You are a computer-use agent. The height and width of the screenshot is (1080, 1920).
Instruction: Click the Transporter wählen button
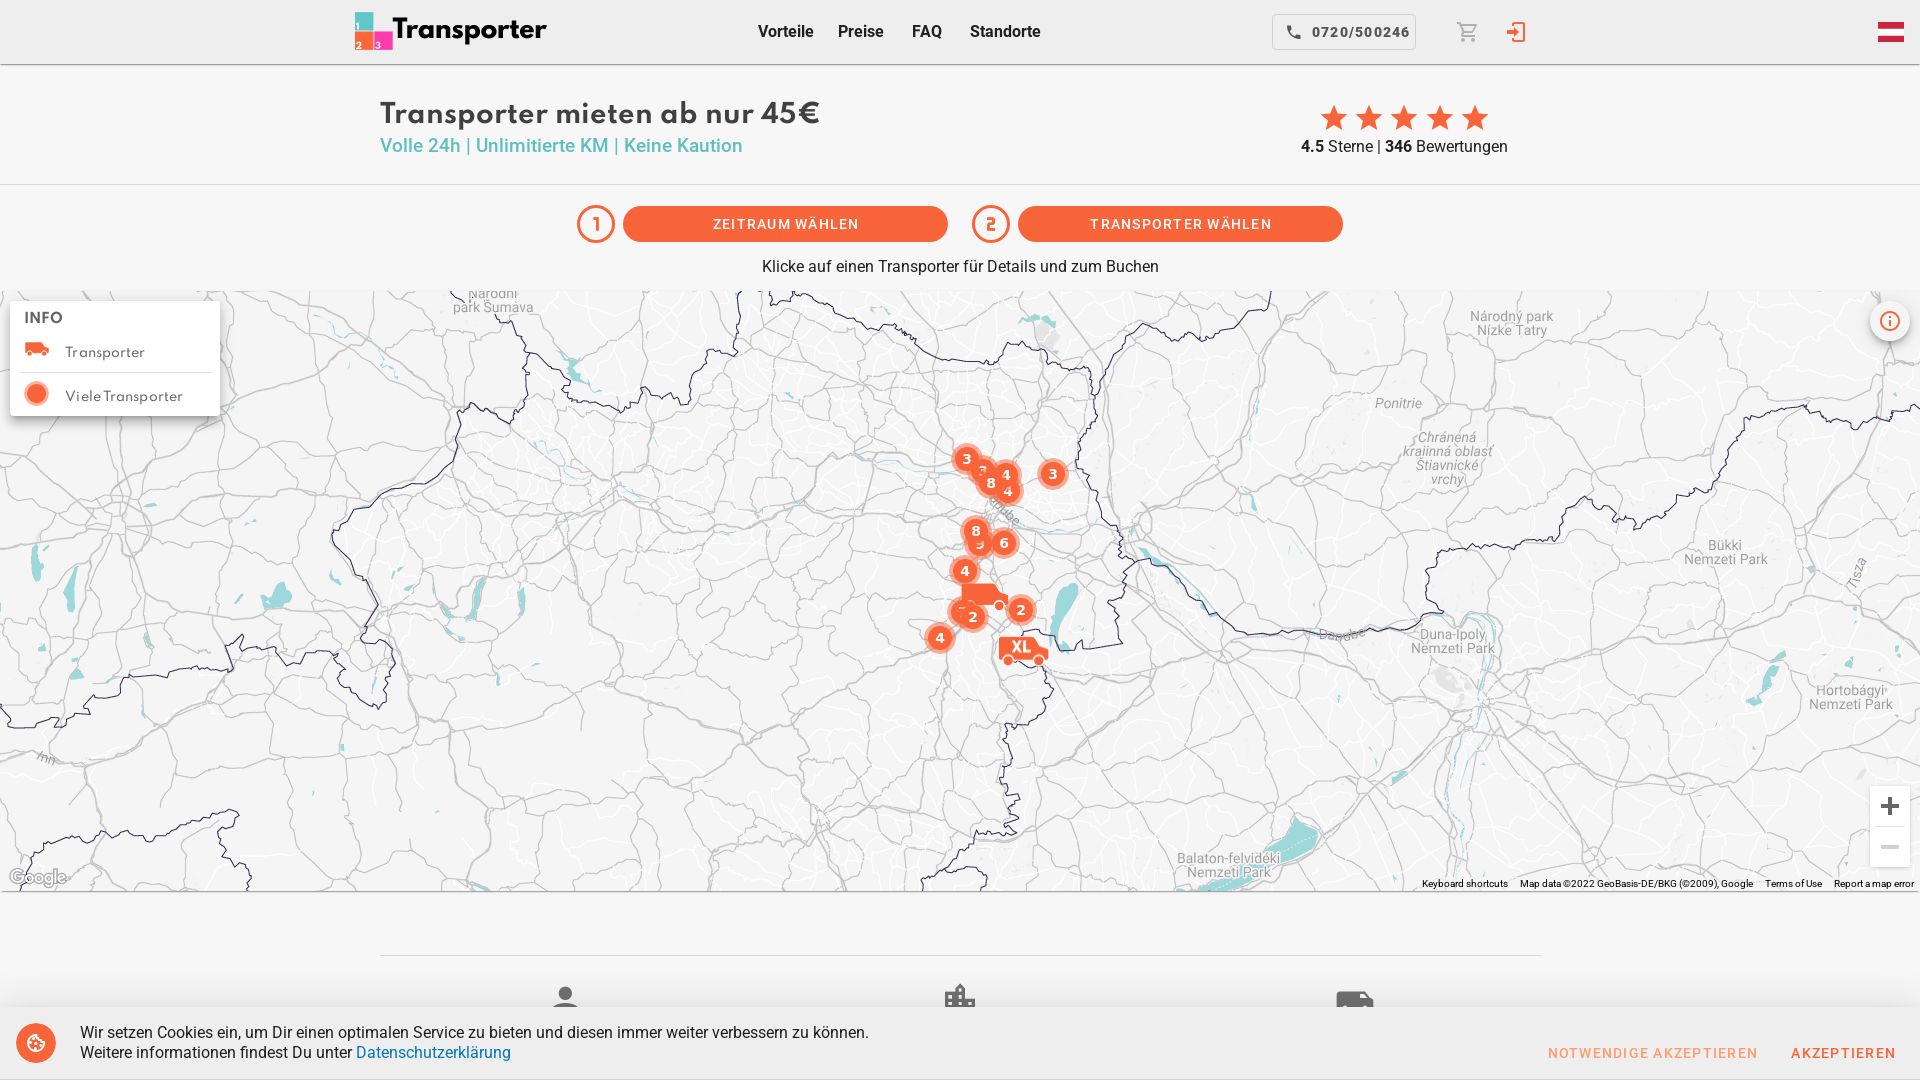1180,224
